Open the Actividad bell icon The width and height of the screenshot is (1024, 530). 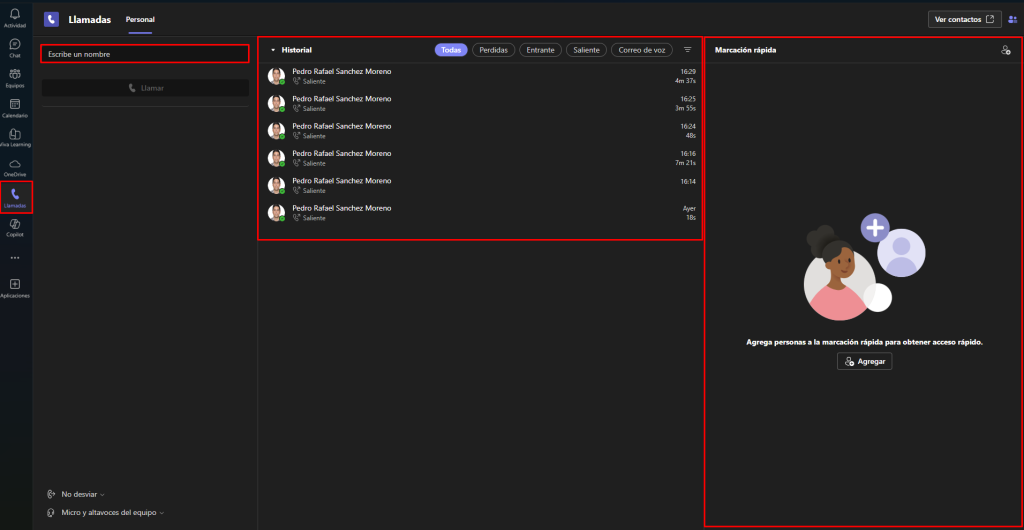[x=15, y=15]
